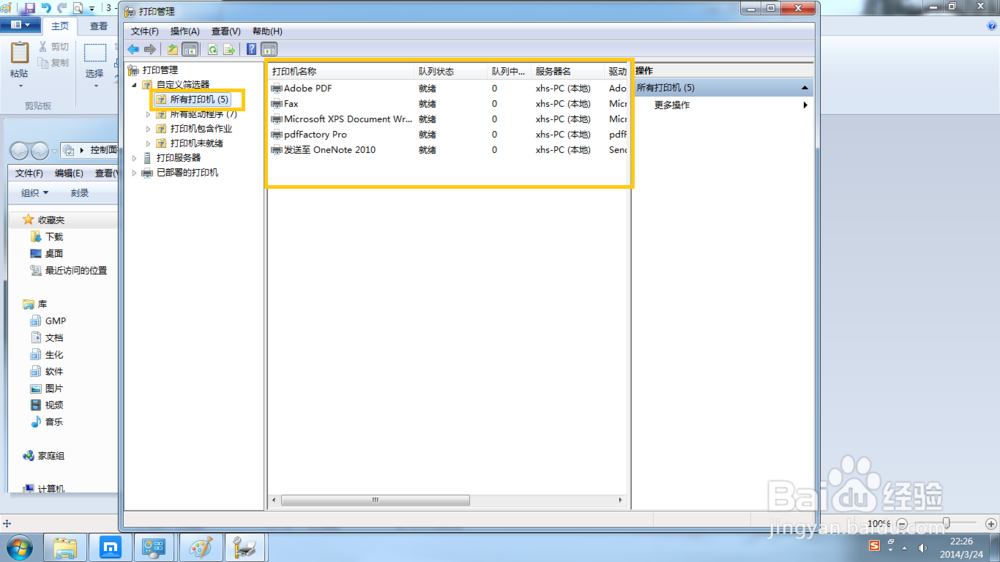This screenshot has height=562, width=1000.
Task: Open Windows Explorer from the taskbar
Action: 65,548
